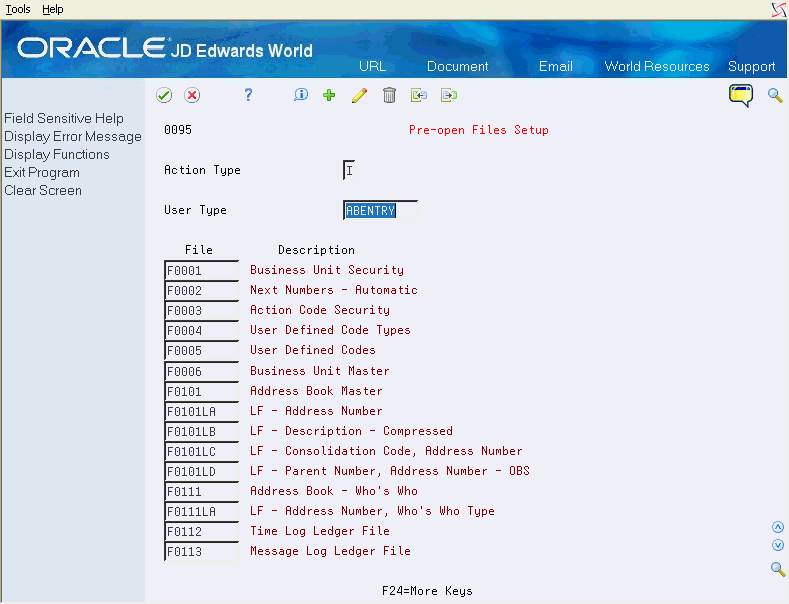Click F24=More Keys text
The height and width of the screenshot is (604, 789).
[x=427, y=591]
